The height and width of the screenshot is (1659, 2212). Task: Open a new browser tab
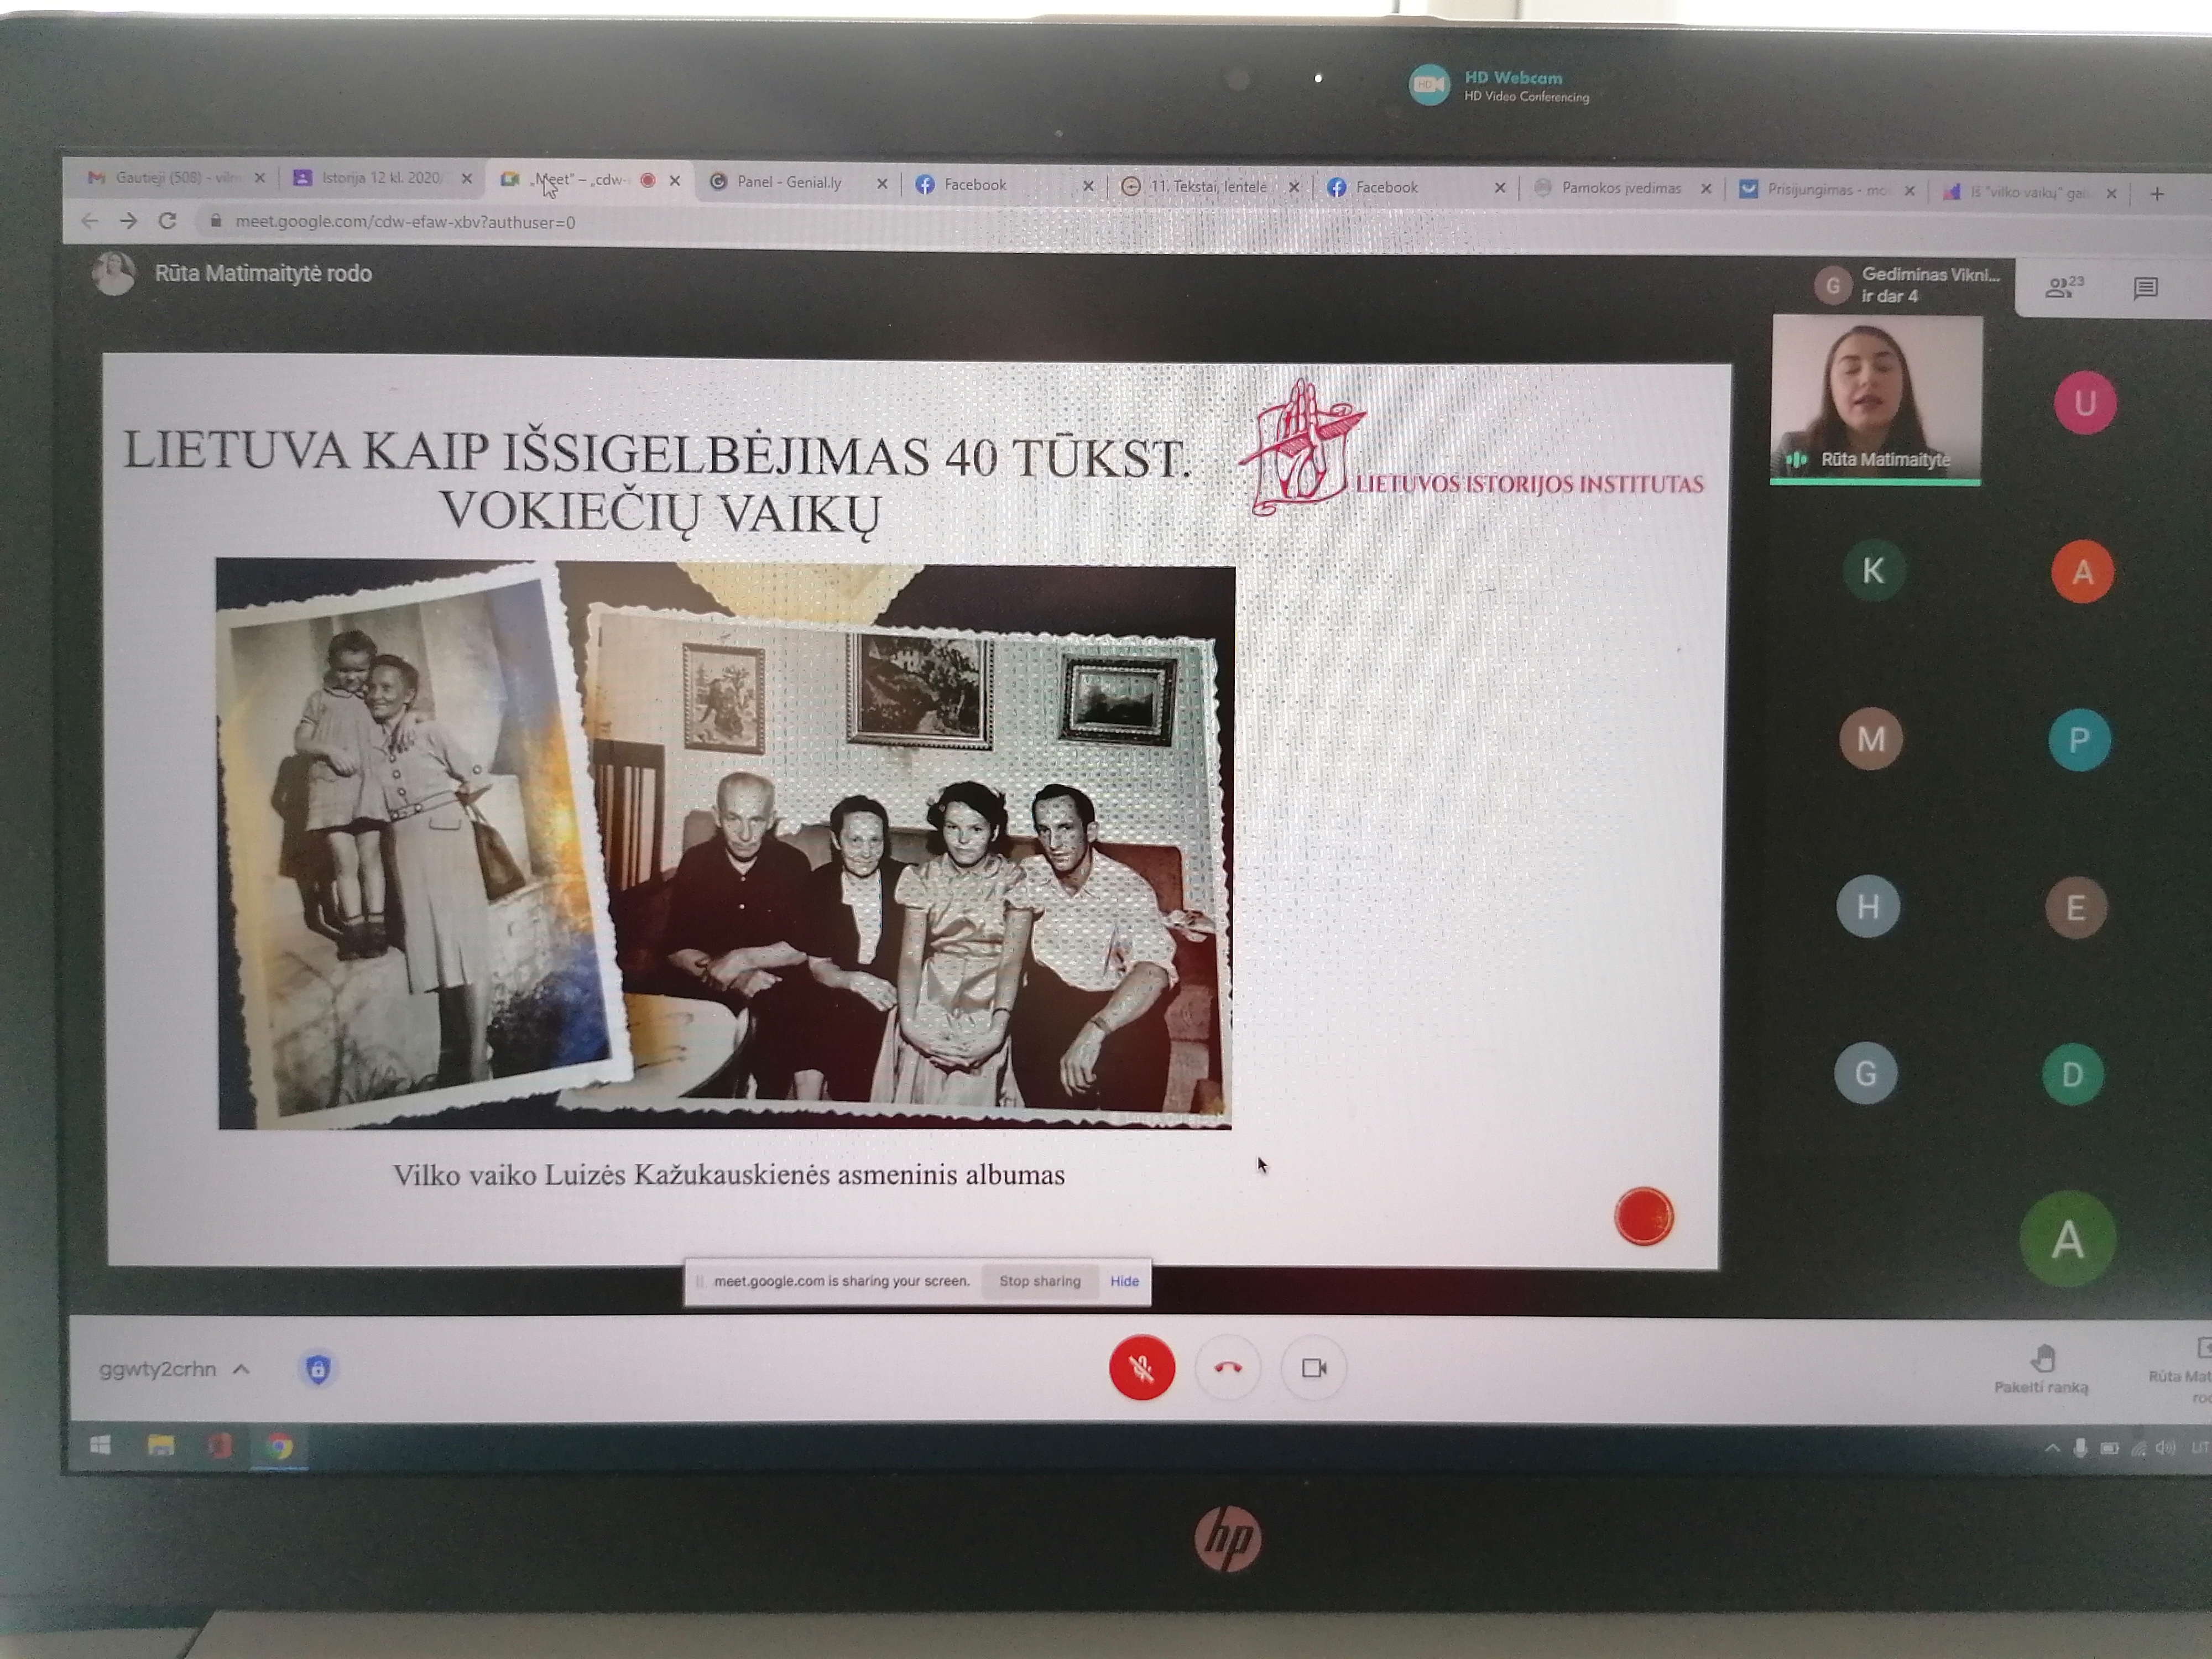click(2157, 194)
